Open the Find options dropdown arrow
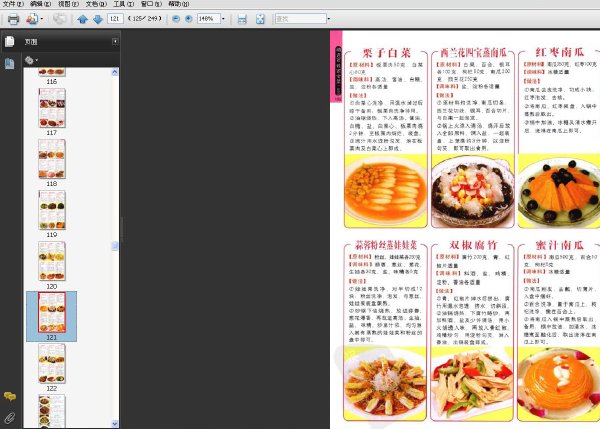The height and width of the screenshot is (429, 600). point(329,18)
